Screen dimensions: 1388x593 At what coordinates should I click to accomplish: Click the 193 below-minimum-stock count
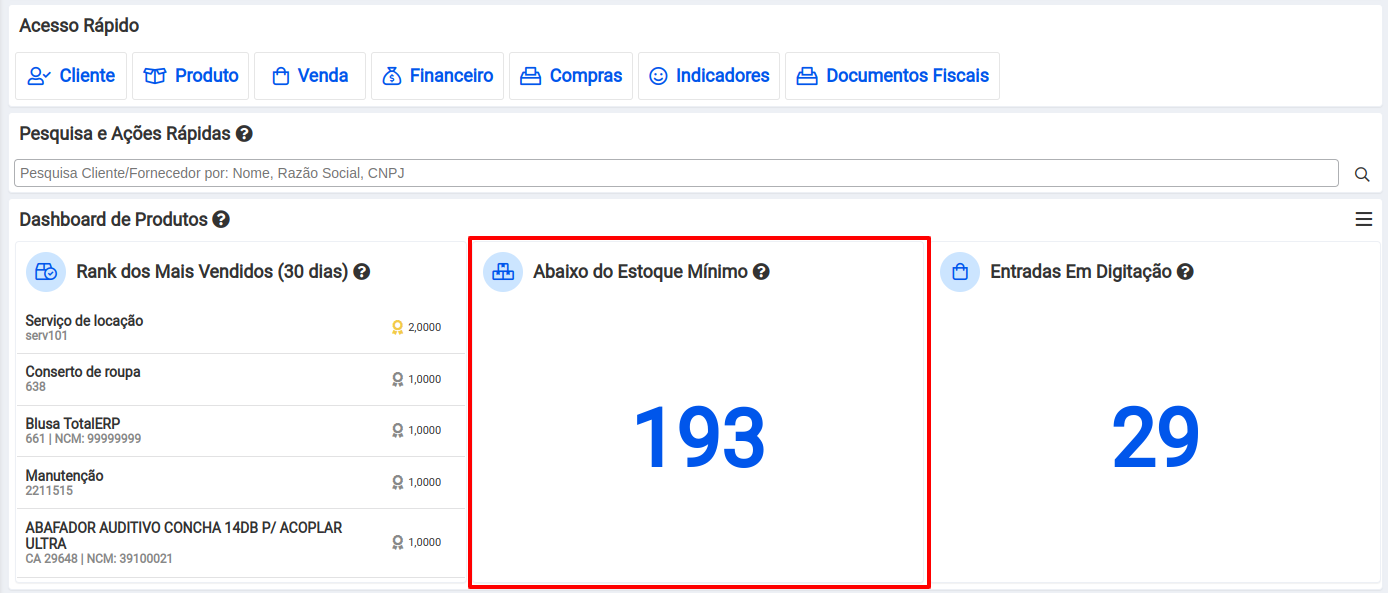pyautogui.click(x=700, y=438)
